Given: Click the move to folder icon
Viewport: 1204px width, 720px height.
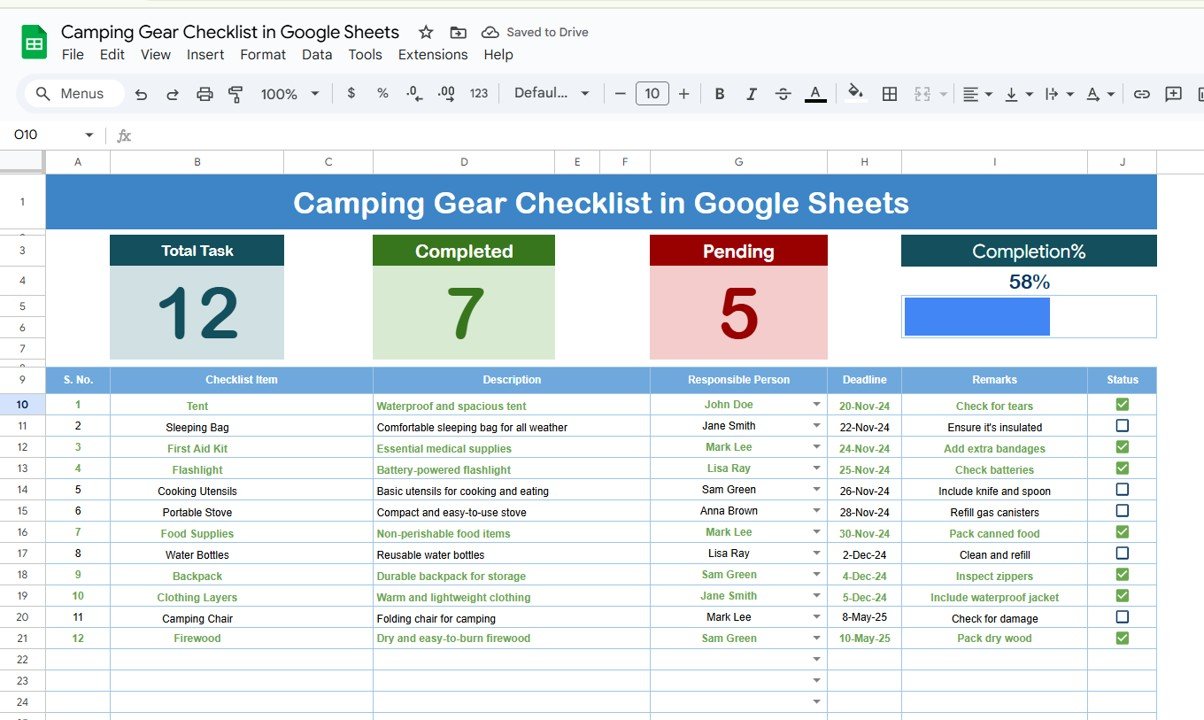Looking at the screenshot, I should coord(458,32).
